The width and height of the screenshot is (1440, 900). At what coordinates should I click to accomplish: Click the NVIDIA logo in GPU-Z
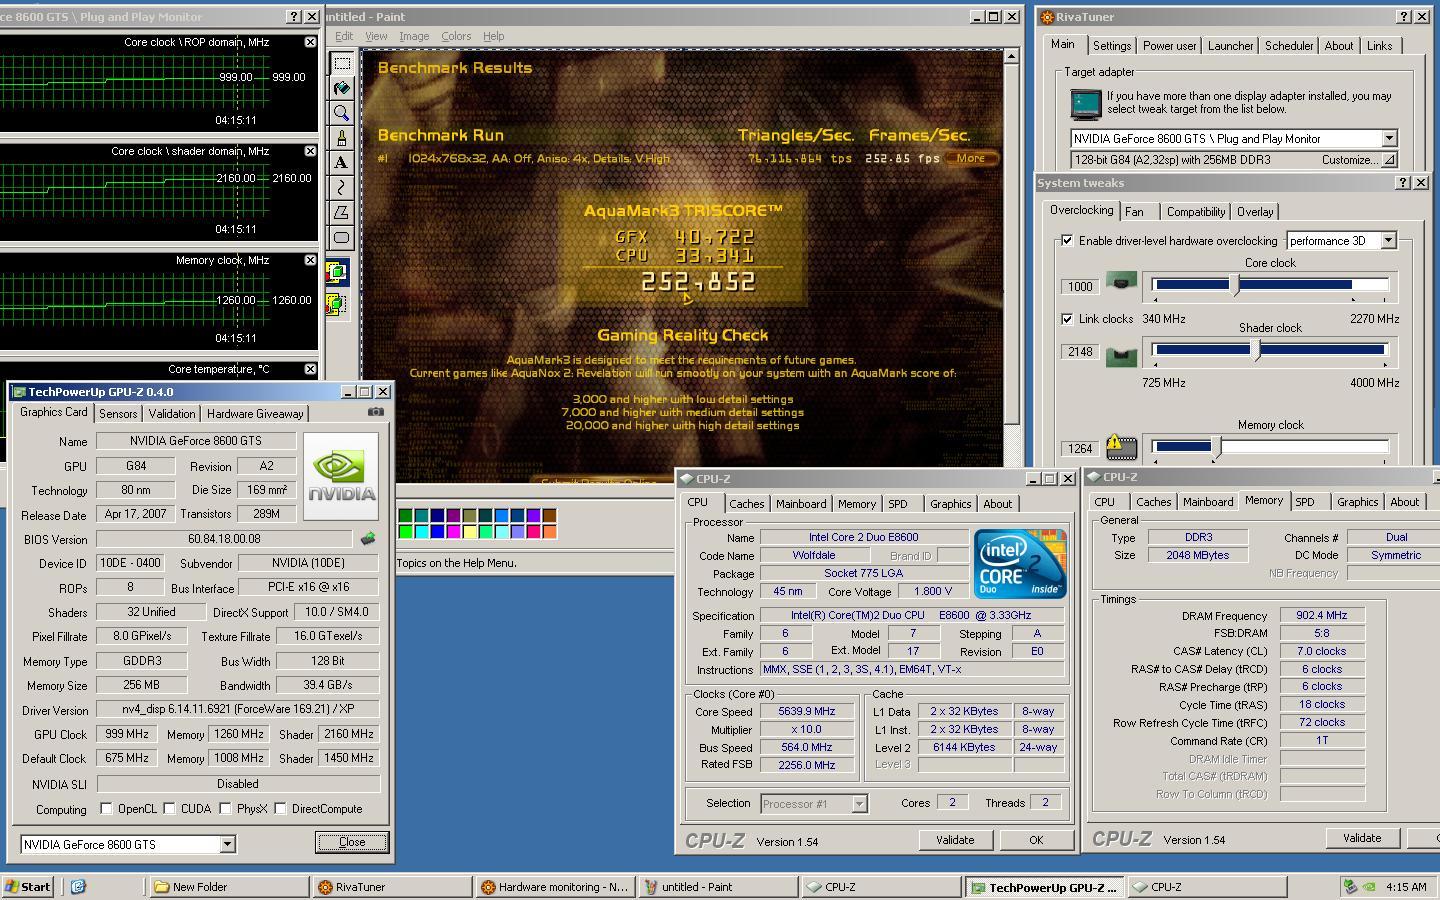click(341, 475)
